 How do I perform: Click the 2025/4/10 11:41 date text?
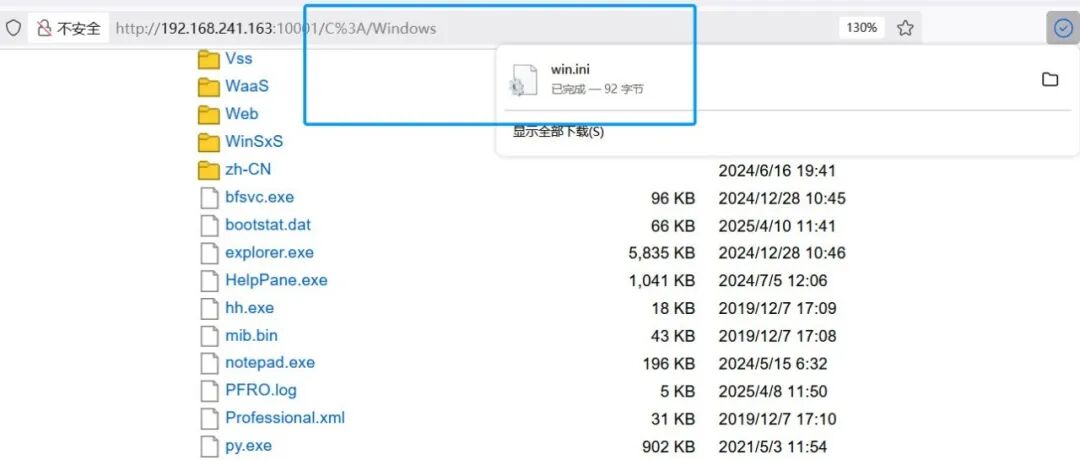[777, 225]
